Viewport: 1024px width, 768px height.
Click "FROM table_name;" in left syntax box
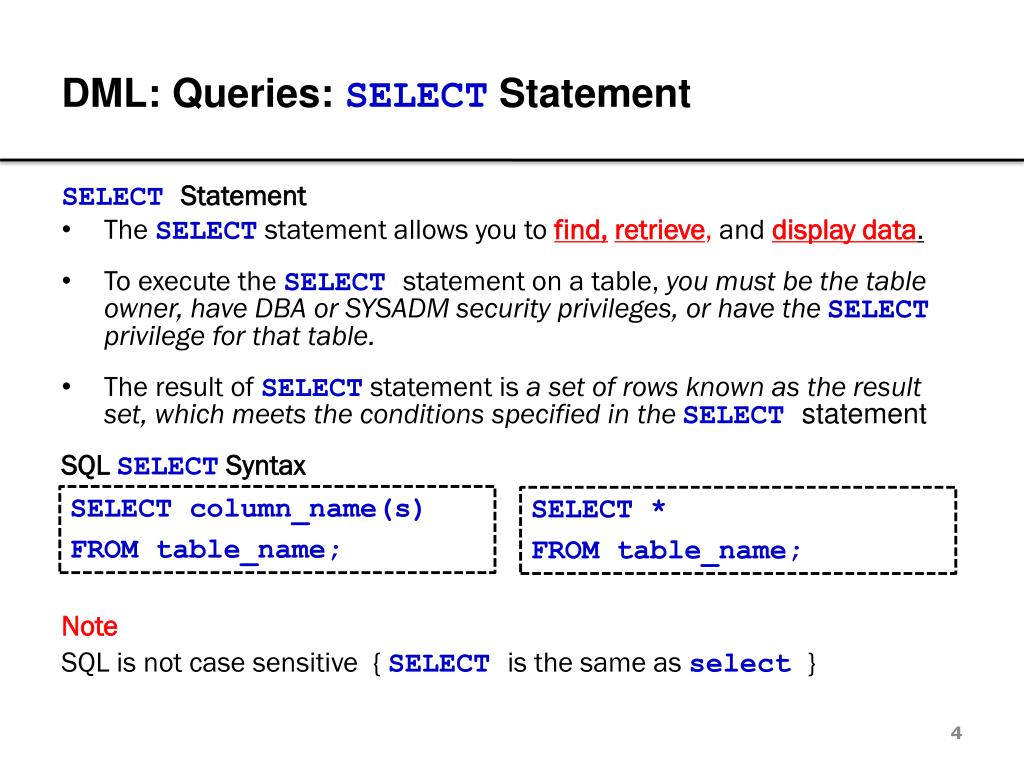pyautogui.click(x=205, y=550)
